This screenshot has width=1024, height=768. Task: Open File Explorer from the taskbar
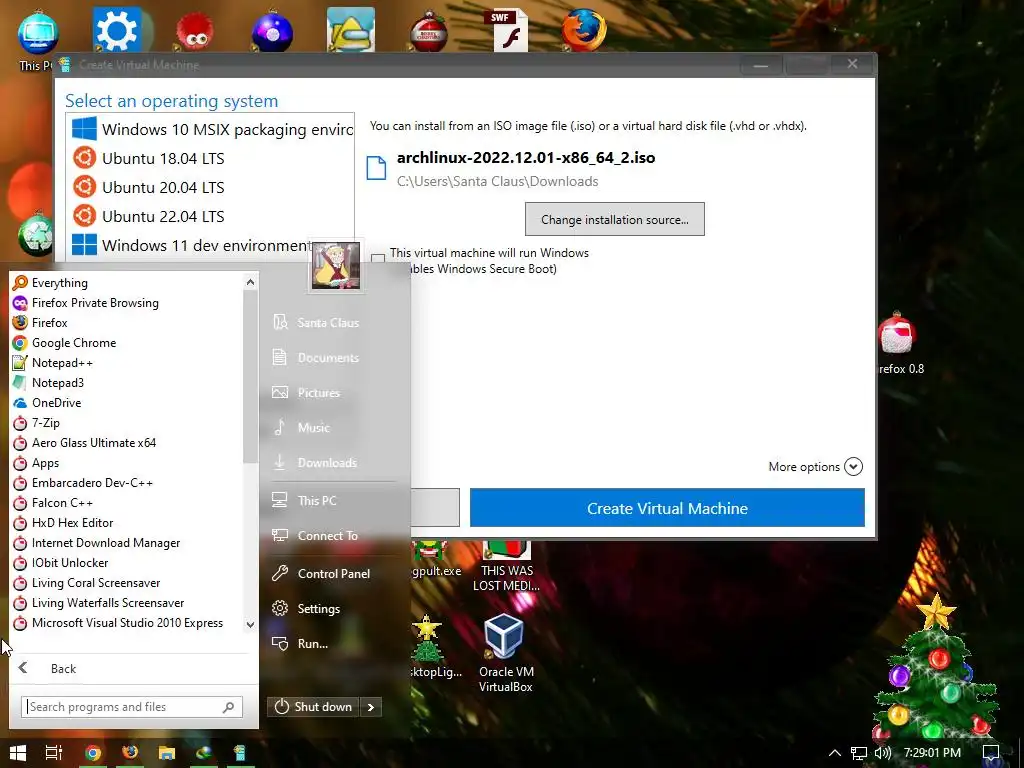coord(167,753)
